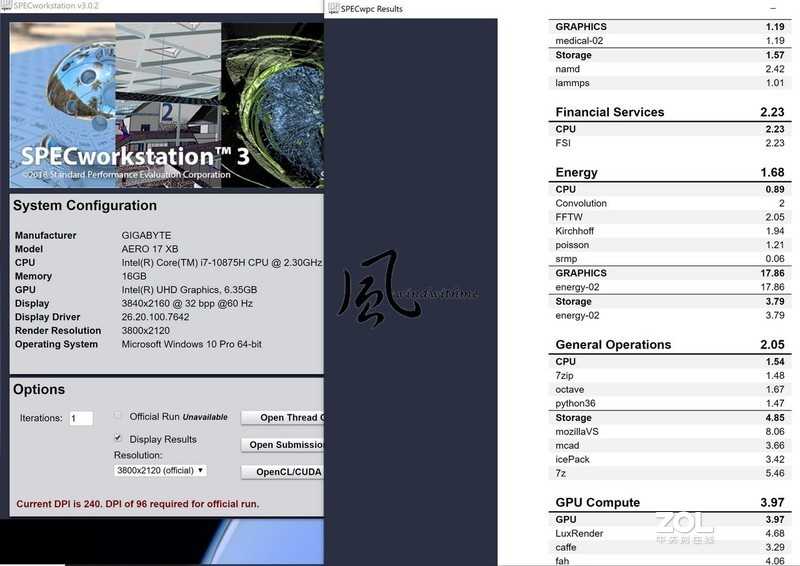800x566 pixels.
Task: Click the FSI result row
Action: pos(670,143)
